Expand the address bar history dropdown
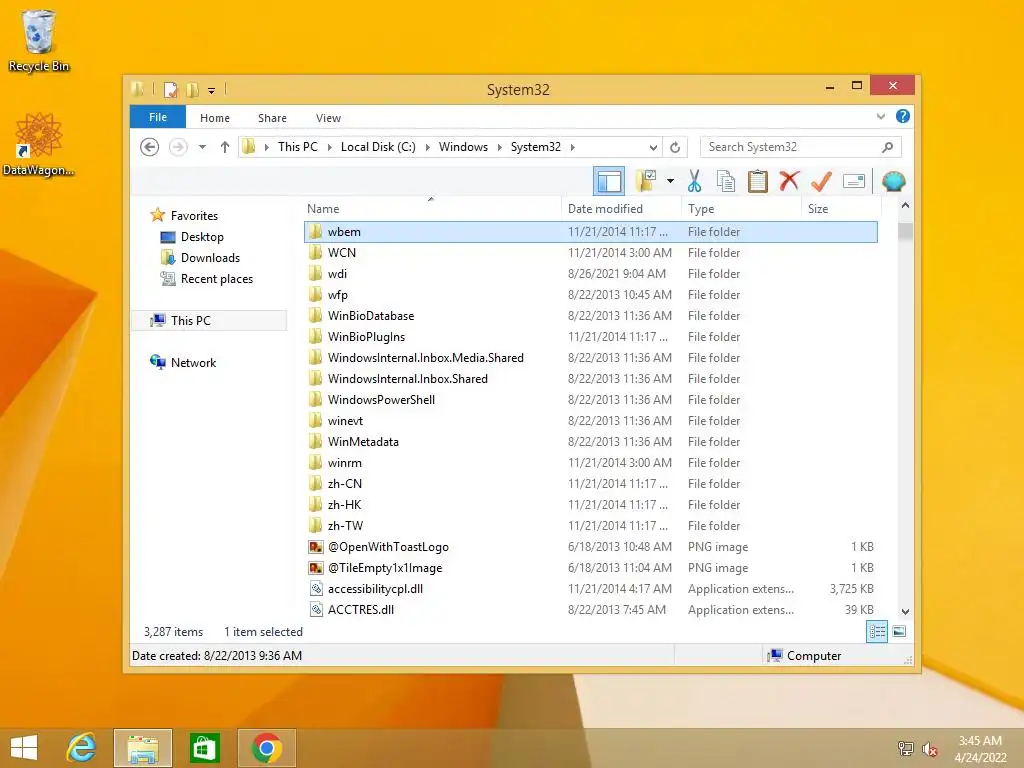The height and width of the screenshot is (768, 1024). pyautogui.click(x=653, y=147)
